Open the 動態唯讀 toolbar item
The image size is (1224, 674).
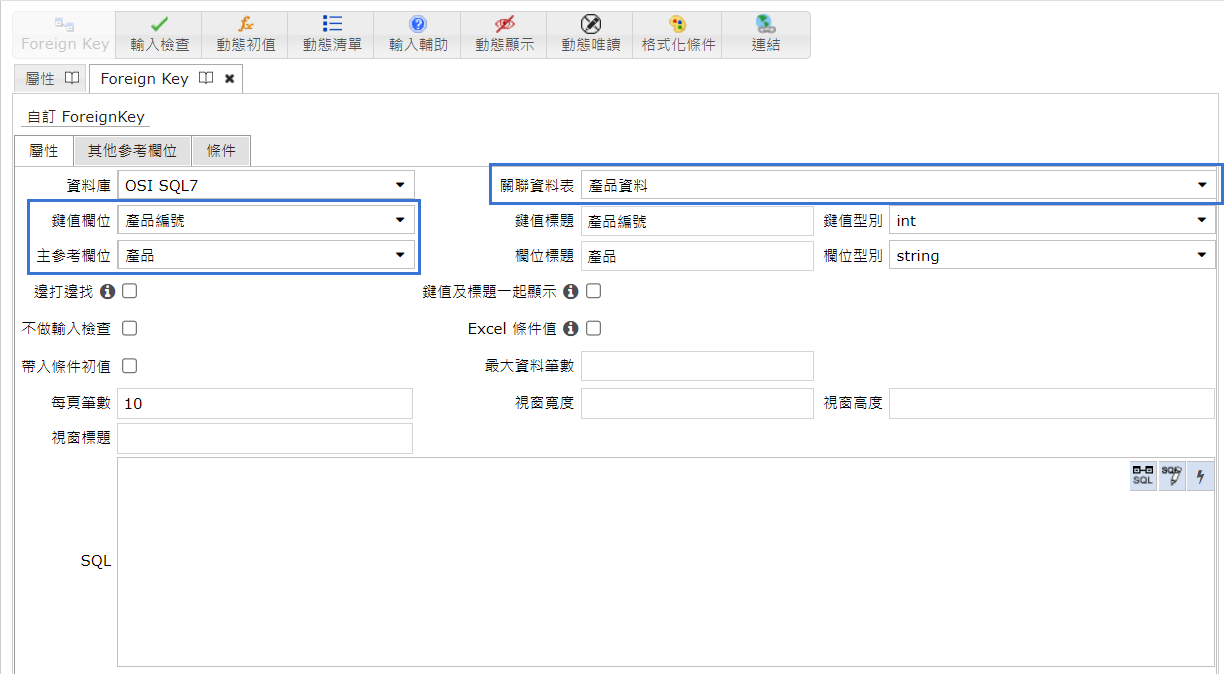590,35
